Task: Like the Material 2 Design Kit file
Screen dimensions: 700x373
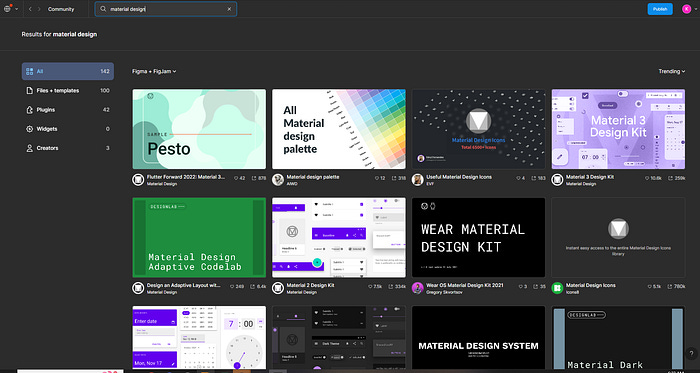Action: 370,286
